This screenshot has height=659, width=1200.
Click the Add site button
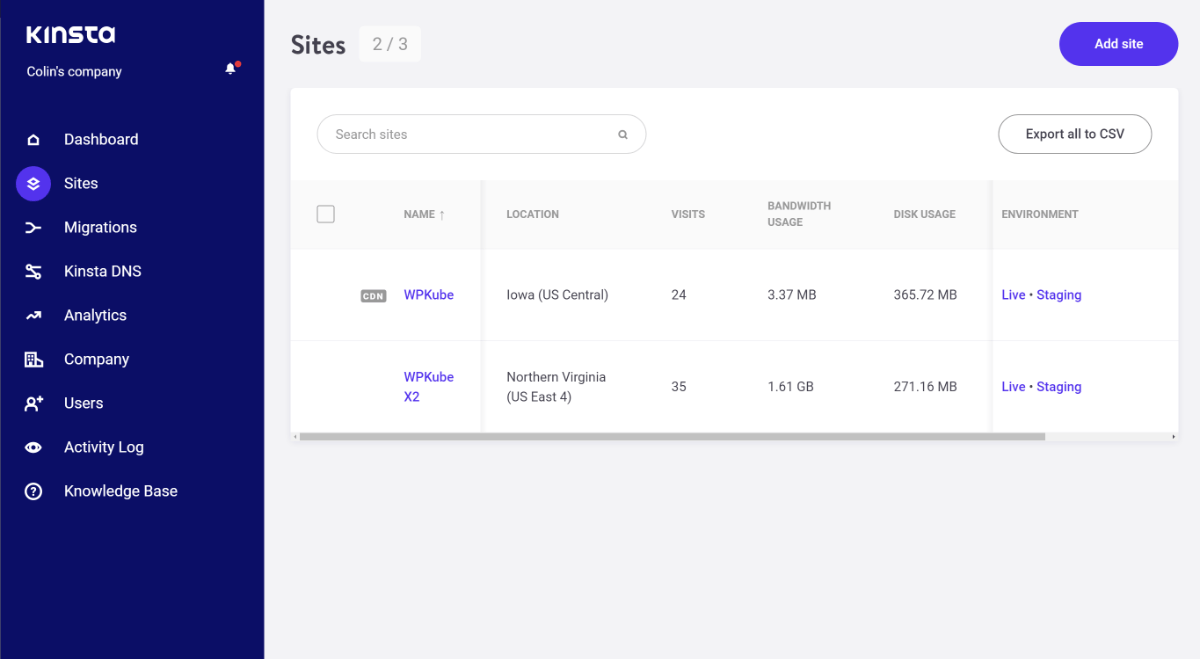pos(1118,44)
